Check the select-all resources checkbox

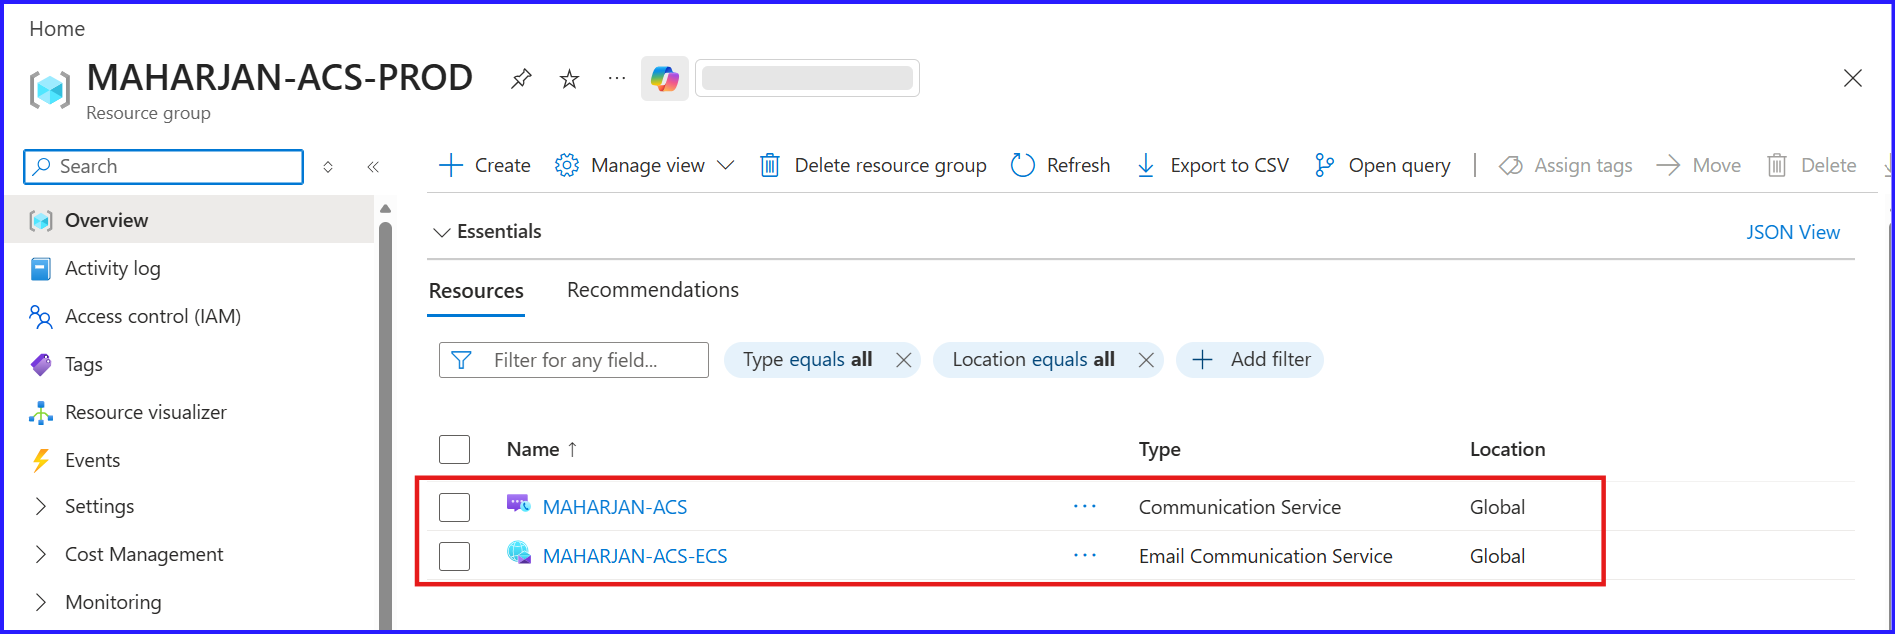click(x=454, y=449)
